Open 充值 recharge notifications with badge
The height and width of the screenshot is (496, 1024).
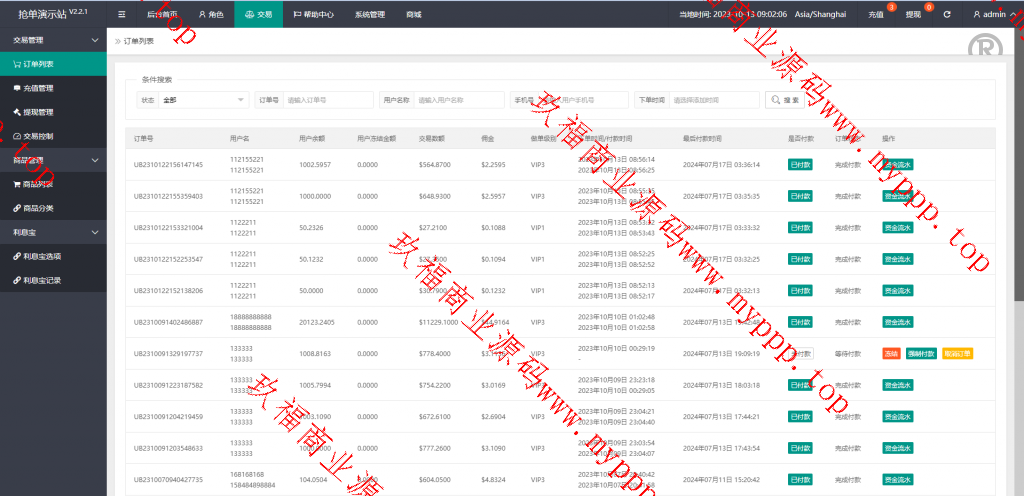(877, 15)
